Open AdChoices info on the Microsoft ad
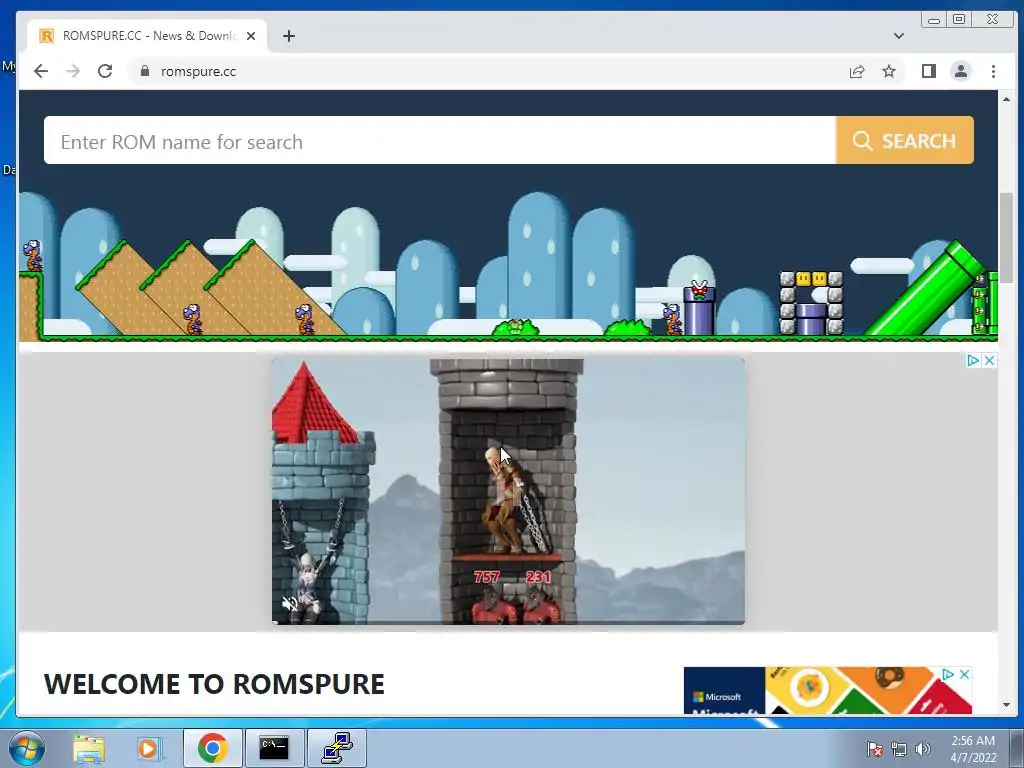 tap(948, 674)
